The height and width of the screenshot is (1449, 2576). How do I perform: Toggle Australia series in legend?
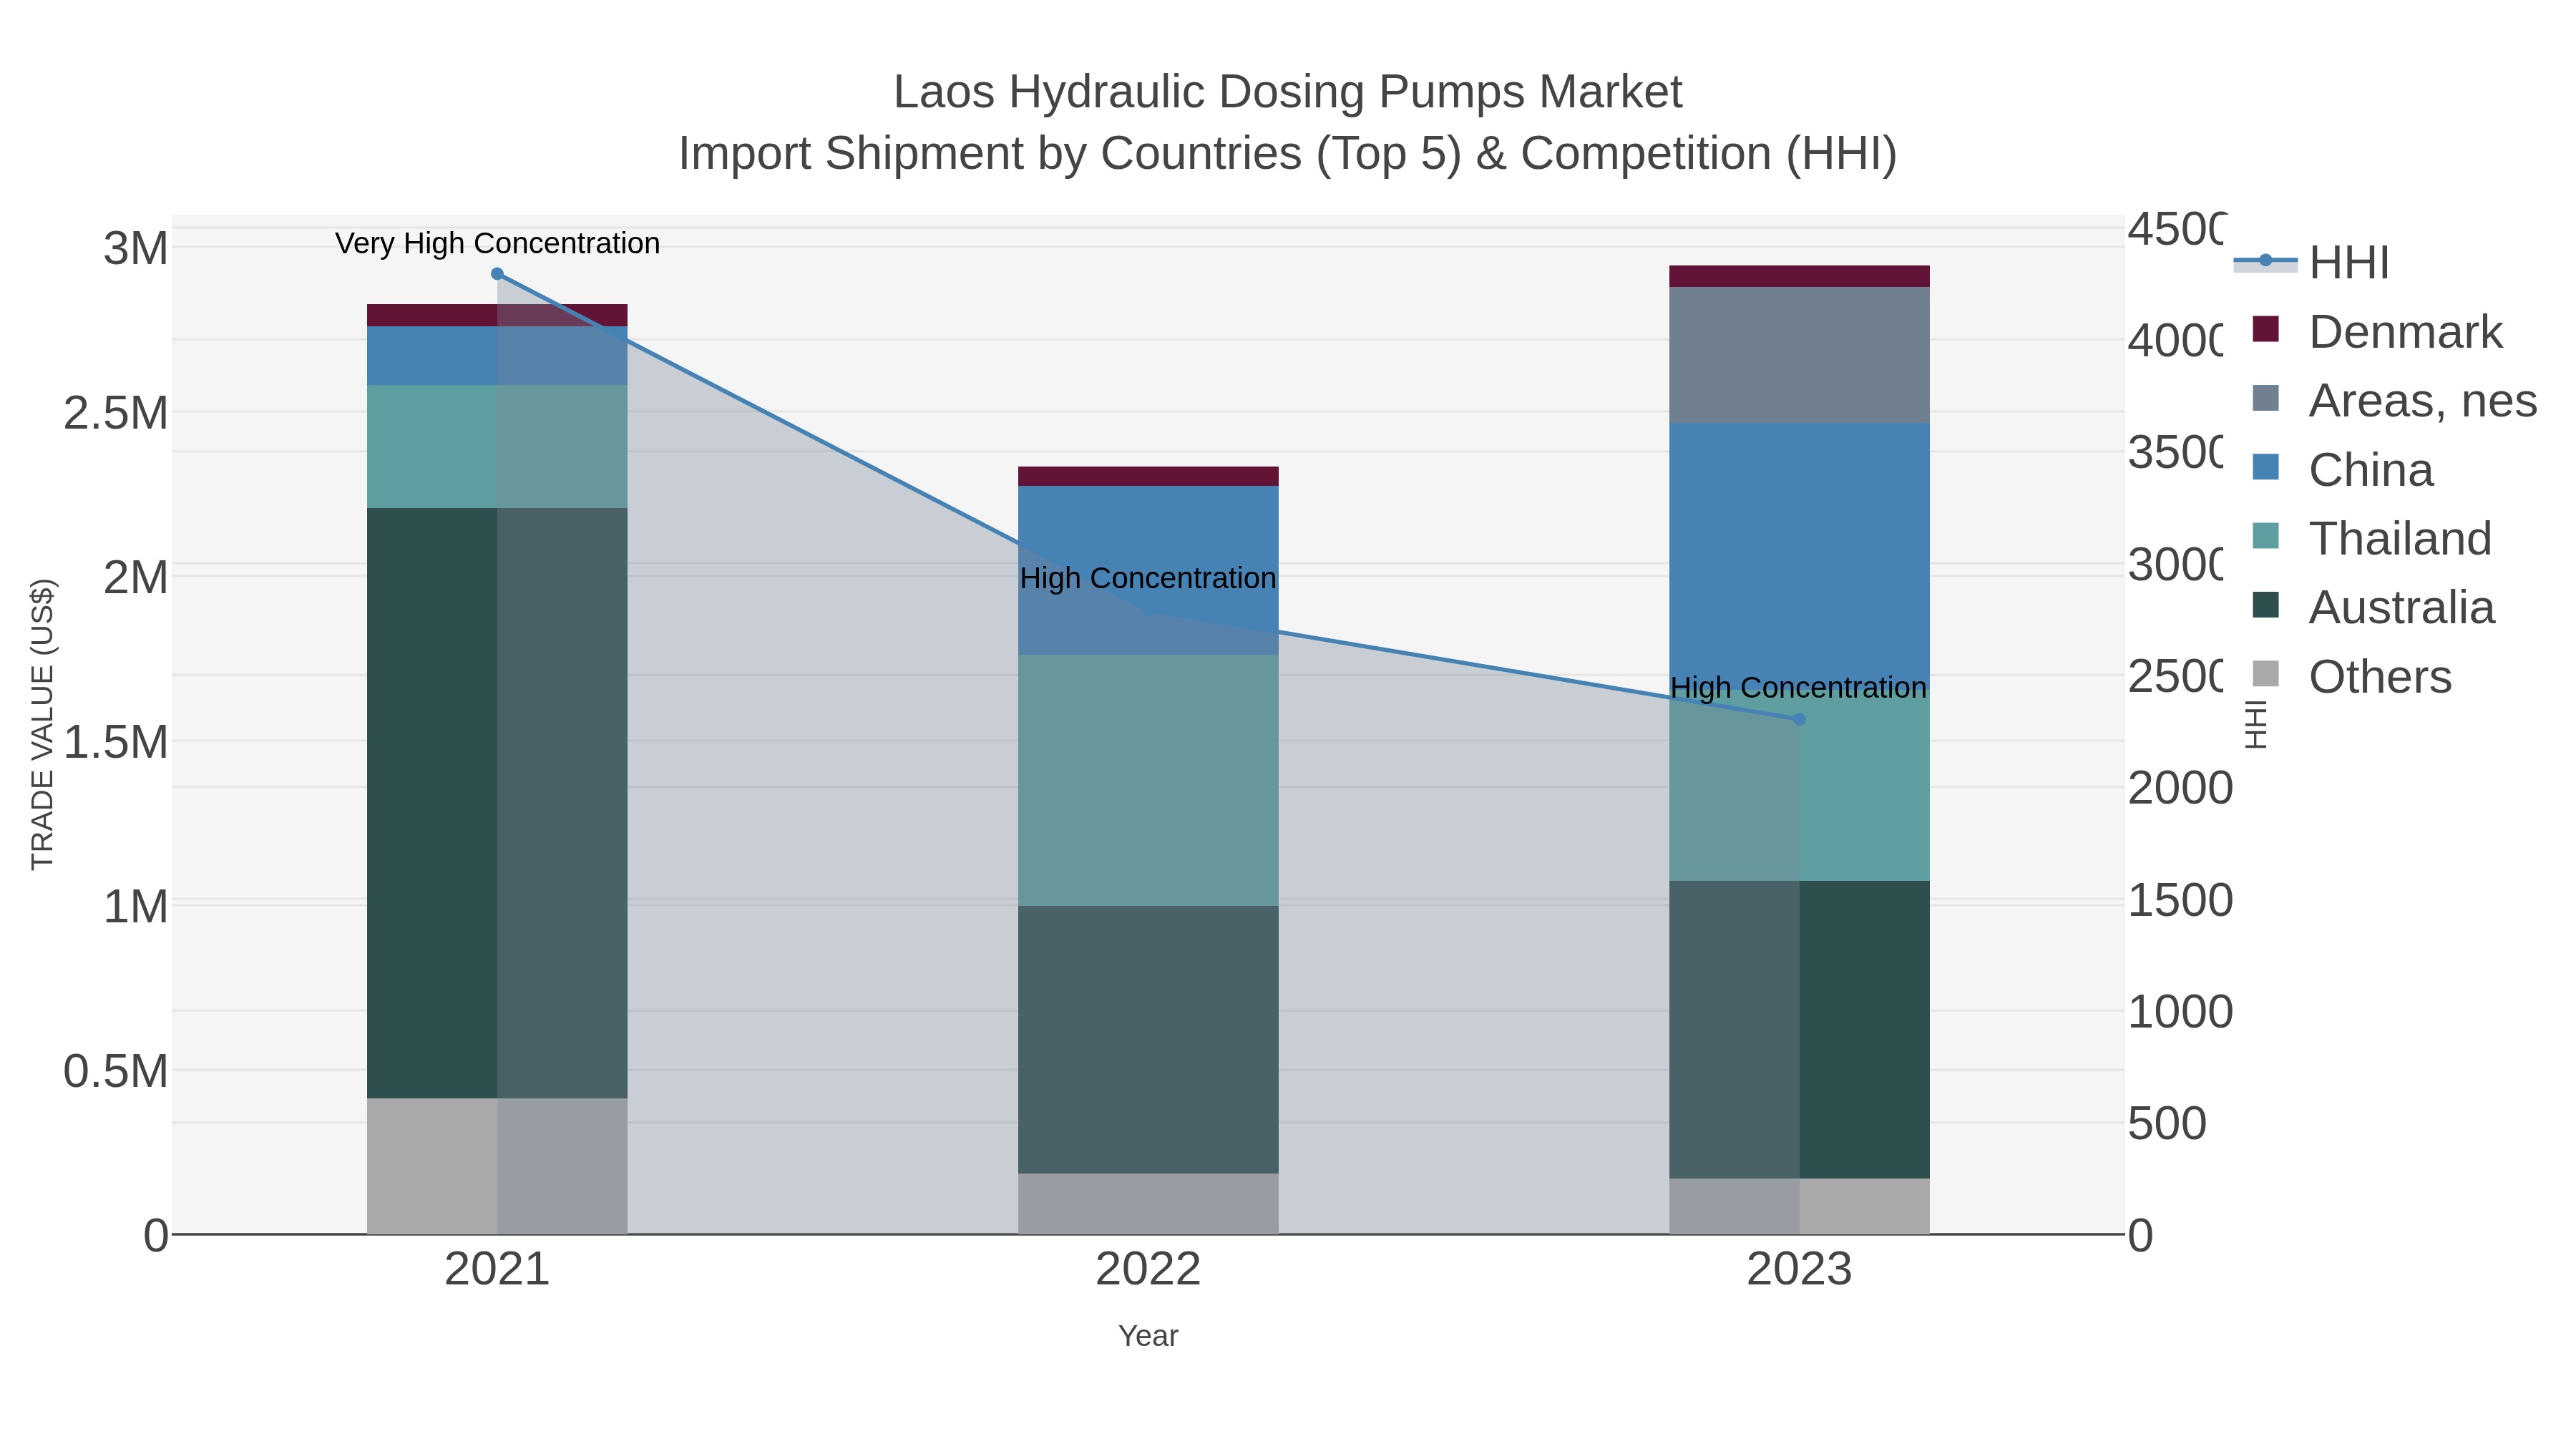(2373, 608)
